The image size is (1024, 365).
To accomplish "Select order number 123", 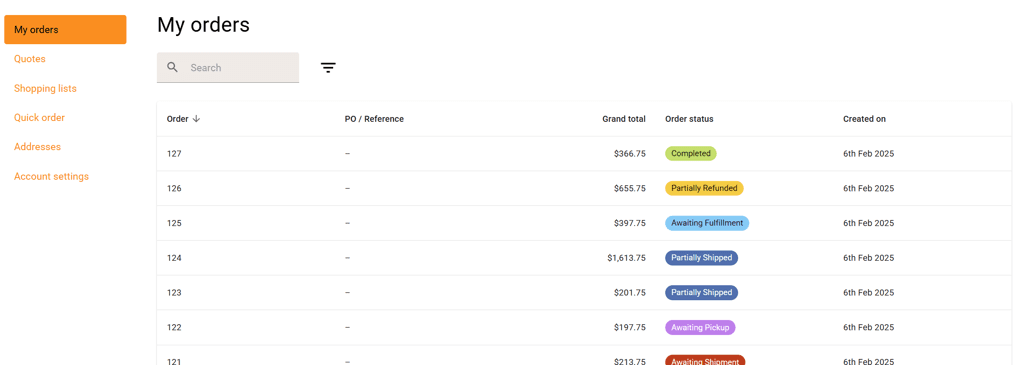I will [174, 292].
